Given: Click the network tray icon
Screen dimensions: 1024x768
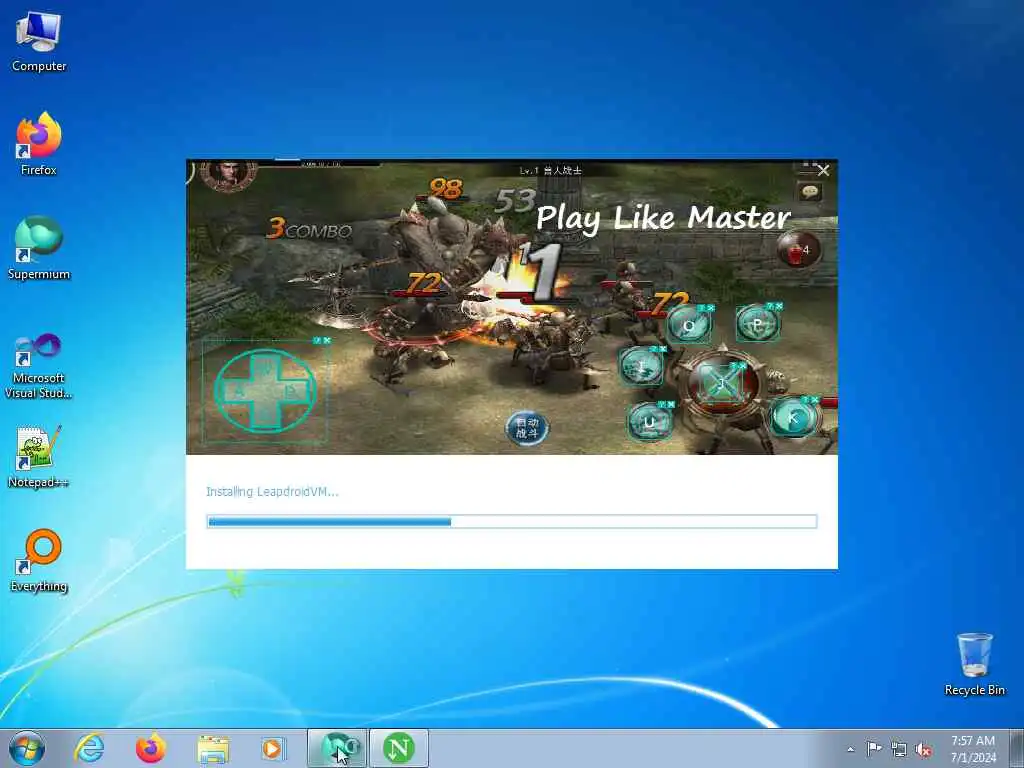Looking at the screenshot, I should (x=899, y=749).
